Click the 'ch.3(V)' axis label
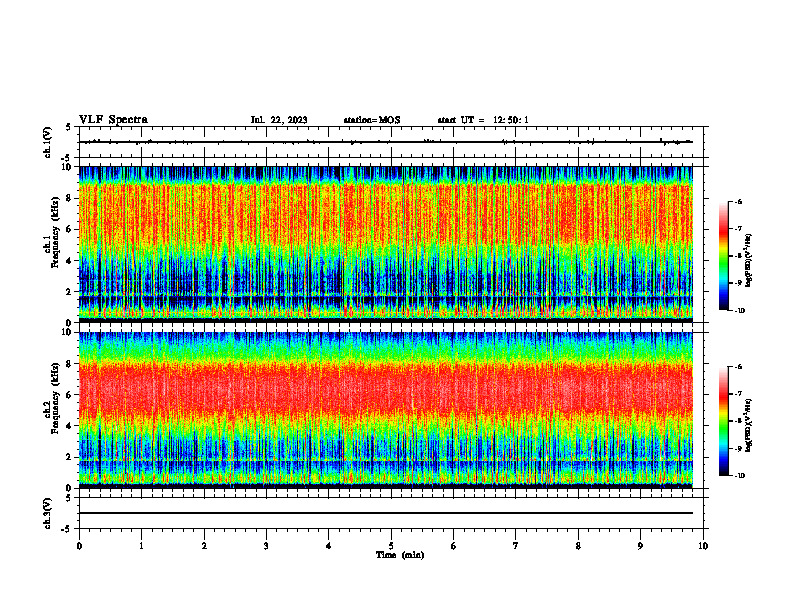This screenshot has height=612, width=792. pos(47,514)
